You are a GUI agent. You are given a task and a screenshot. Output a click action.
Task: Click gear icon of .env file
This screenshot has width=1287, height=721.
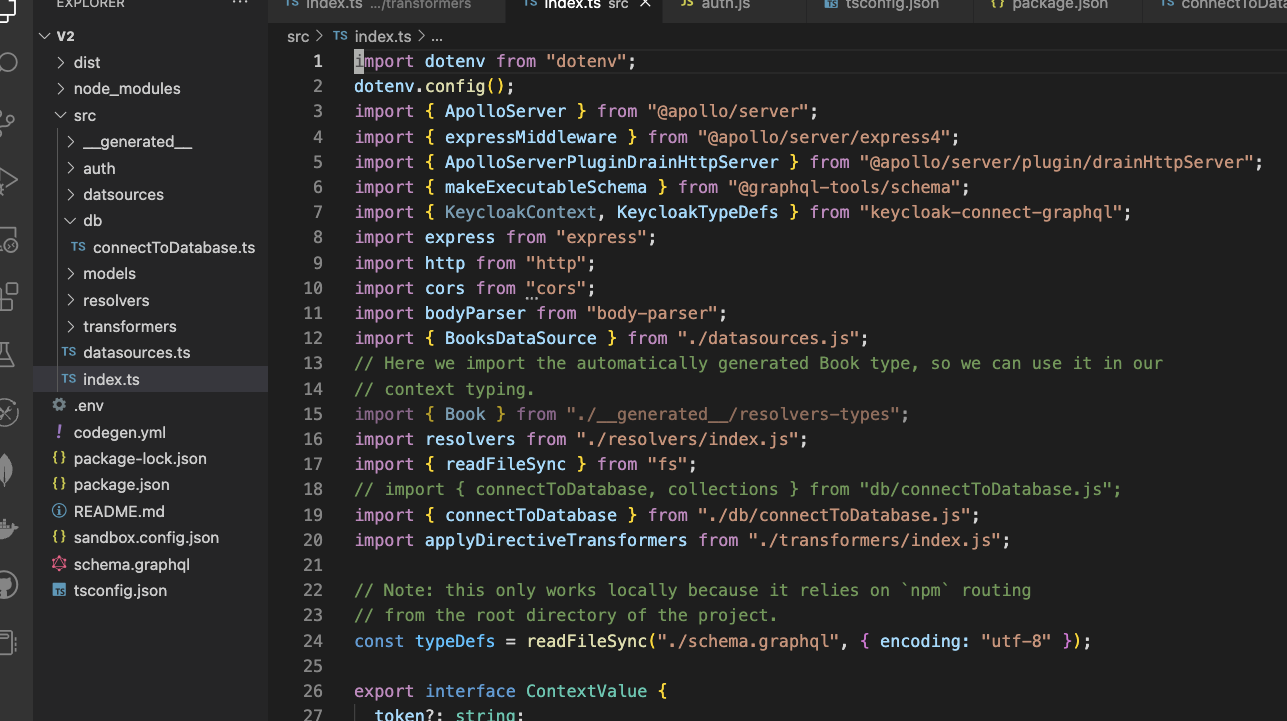tap(59, 405)
